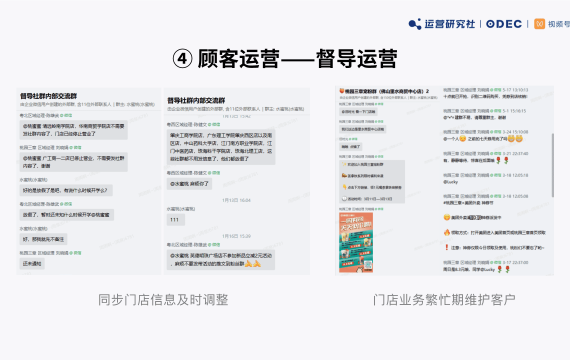Click the first 督导社群内部交流群 chat title

click(48, 96)
